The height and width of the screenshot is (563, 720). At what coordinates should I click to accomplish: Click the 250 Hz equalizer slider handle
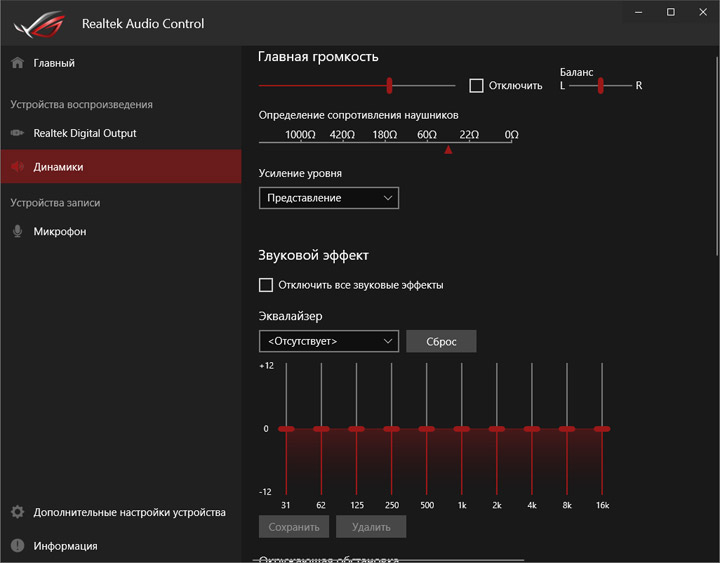pos(392,429)
